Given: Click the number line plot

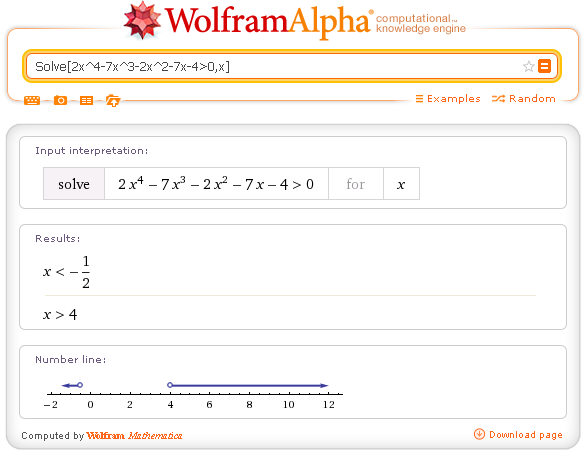Looking at the screenshot, I should tap(193, 395).
